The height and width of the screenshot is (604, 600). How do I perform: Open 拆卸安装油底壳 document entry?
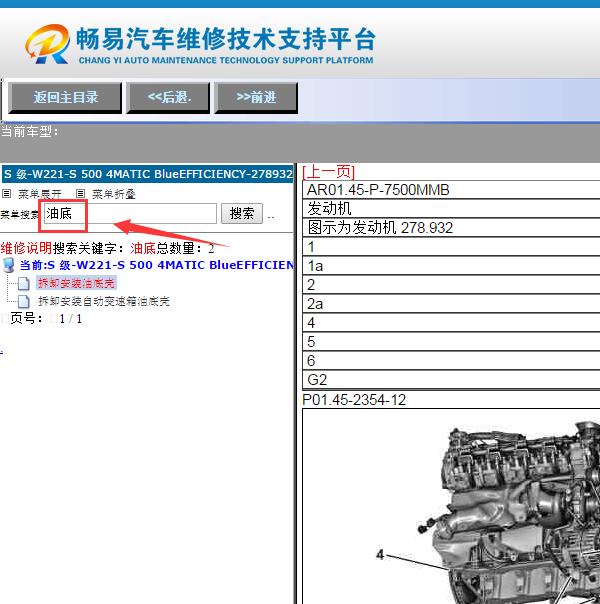click(76, 283)
